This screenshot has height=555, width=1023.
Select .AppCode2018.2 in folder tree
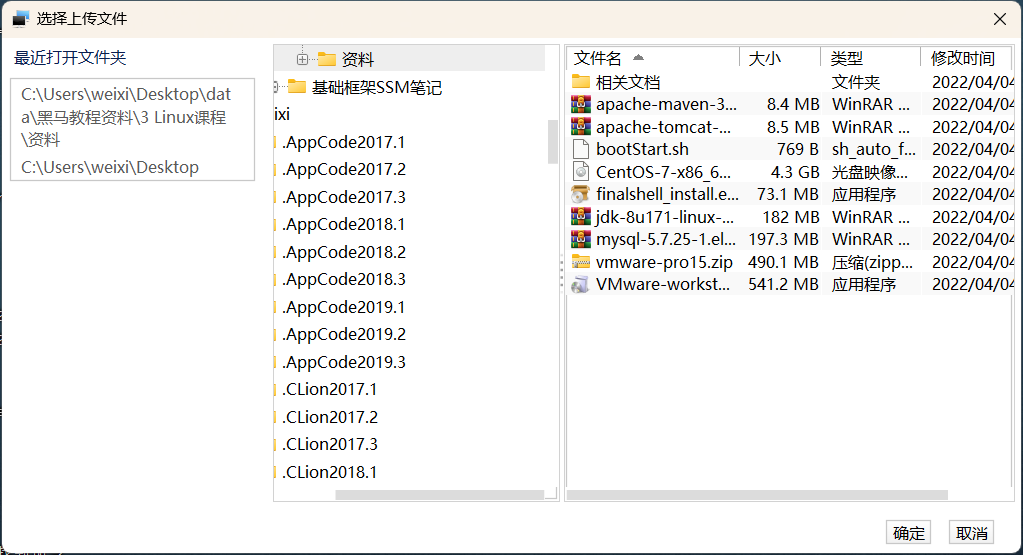coord(344,252)
